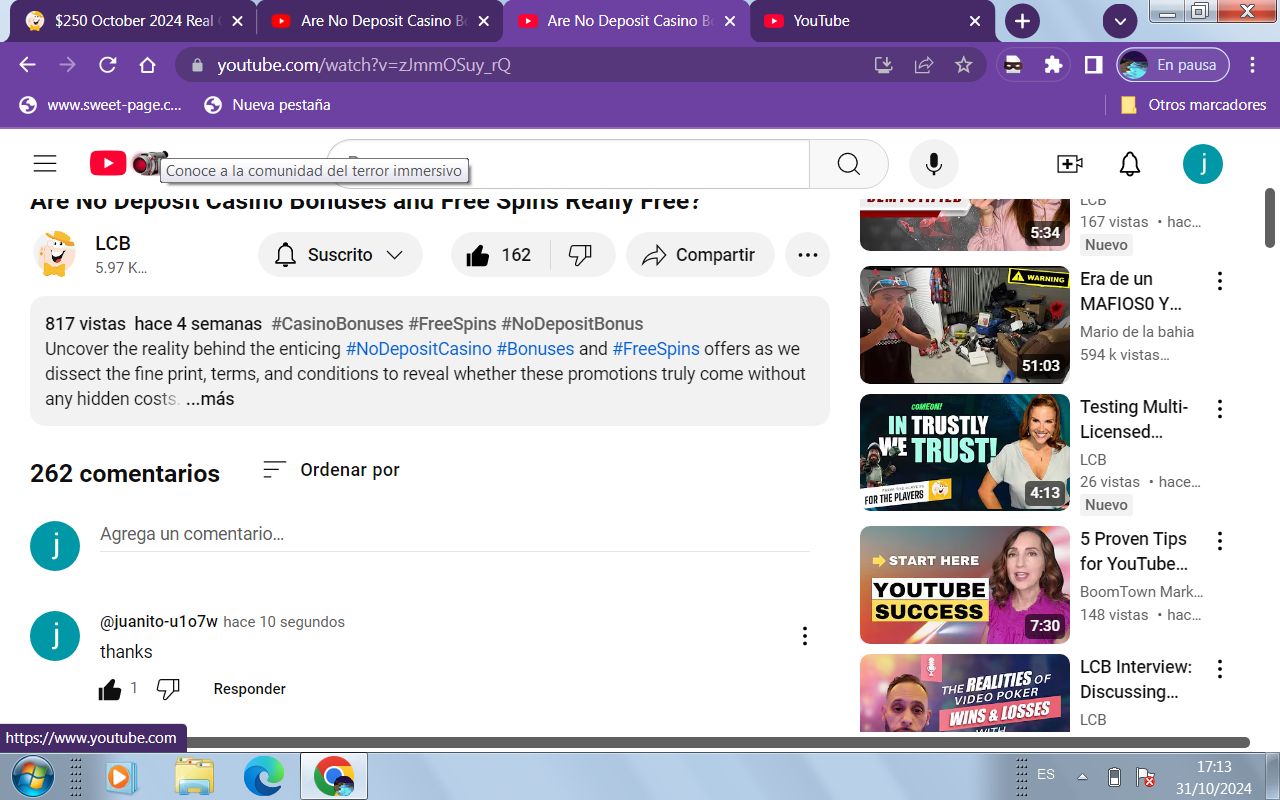Viewport: 1280px width, 800px height.
Task: Reload the current page
Action: click(107, 65)
